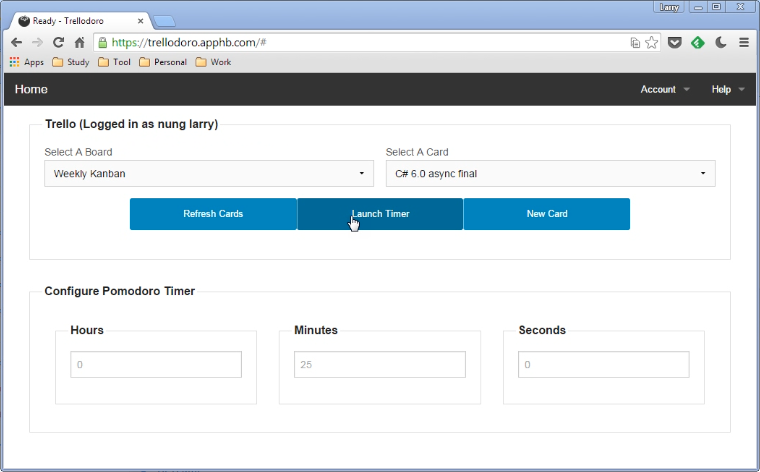Viewport: 760px width, 472px height.
Task: Open the Study bookmarks folder
Action: [x=71, y=62]
